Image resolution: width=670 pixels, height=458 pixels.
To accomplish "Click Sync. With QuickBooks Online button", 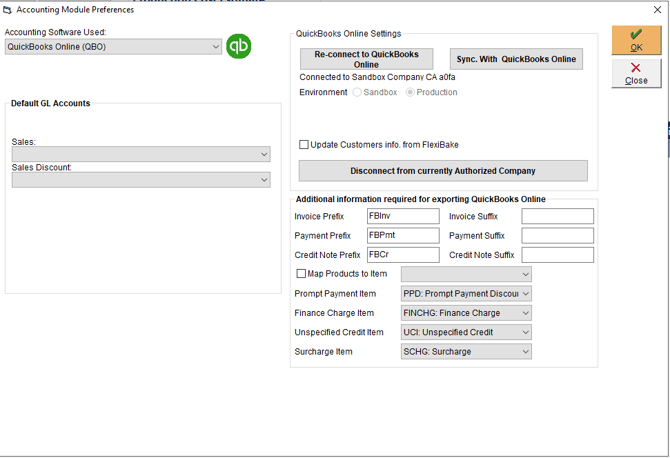I will pos(516,59).
